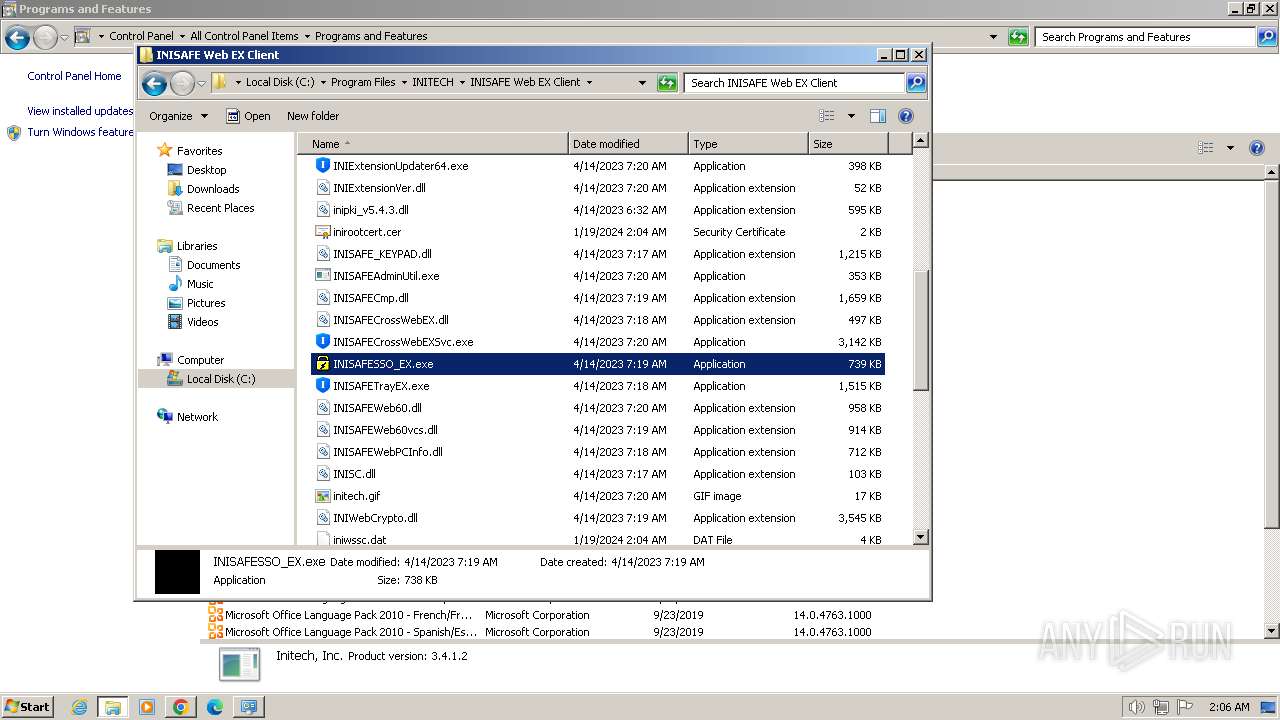This screenshot has width=1280, height=720.
Task: Click New folder in toolbar
Action: 313,116
